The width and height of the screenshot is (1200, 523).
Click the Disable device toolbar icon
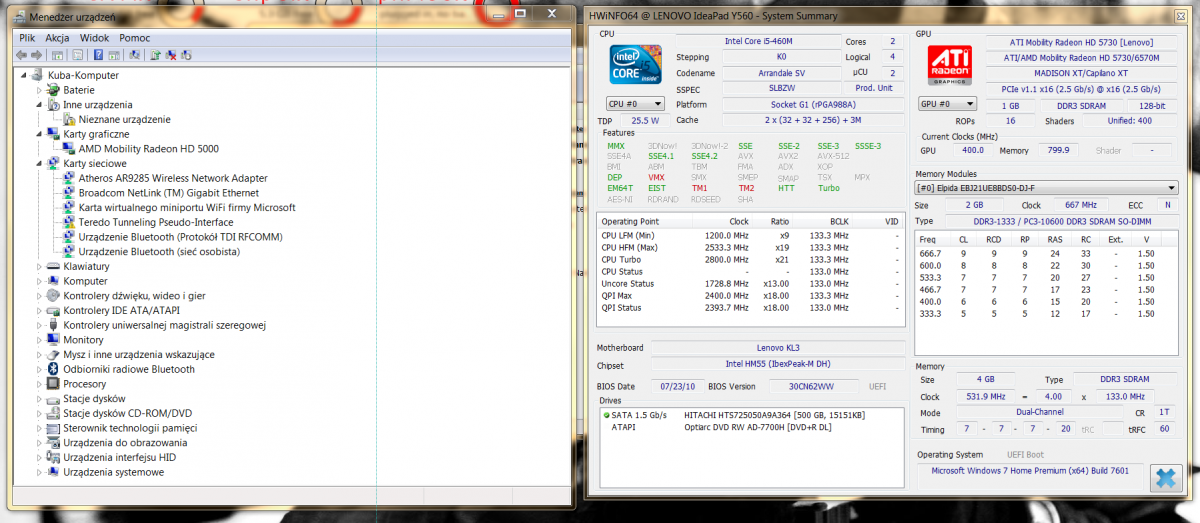186,55
